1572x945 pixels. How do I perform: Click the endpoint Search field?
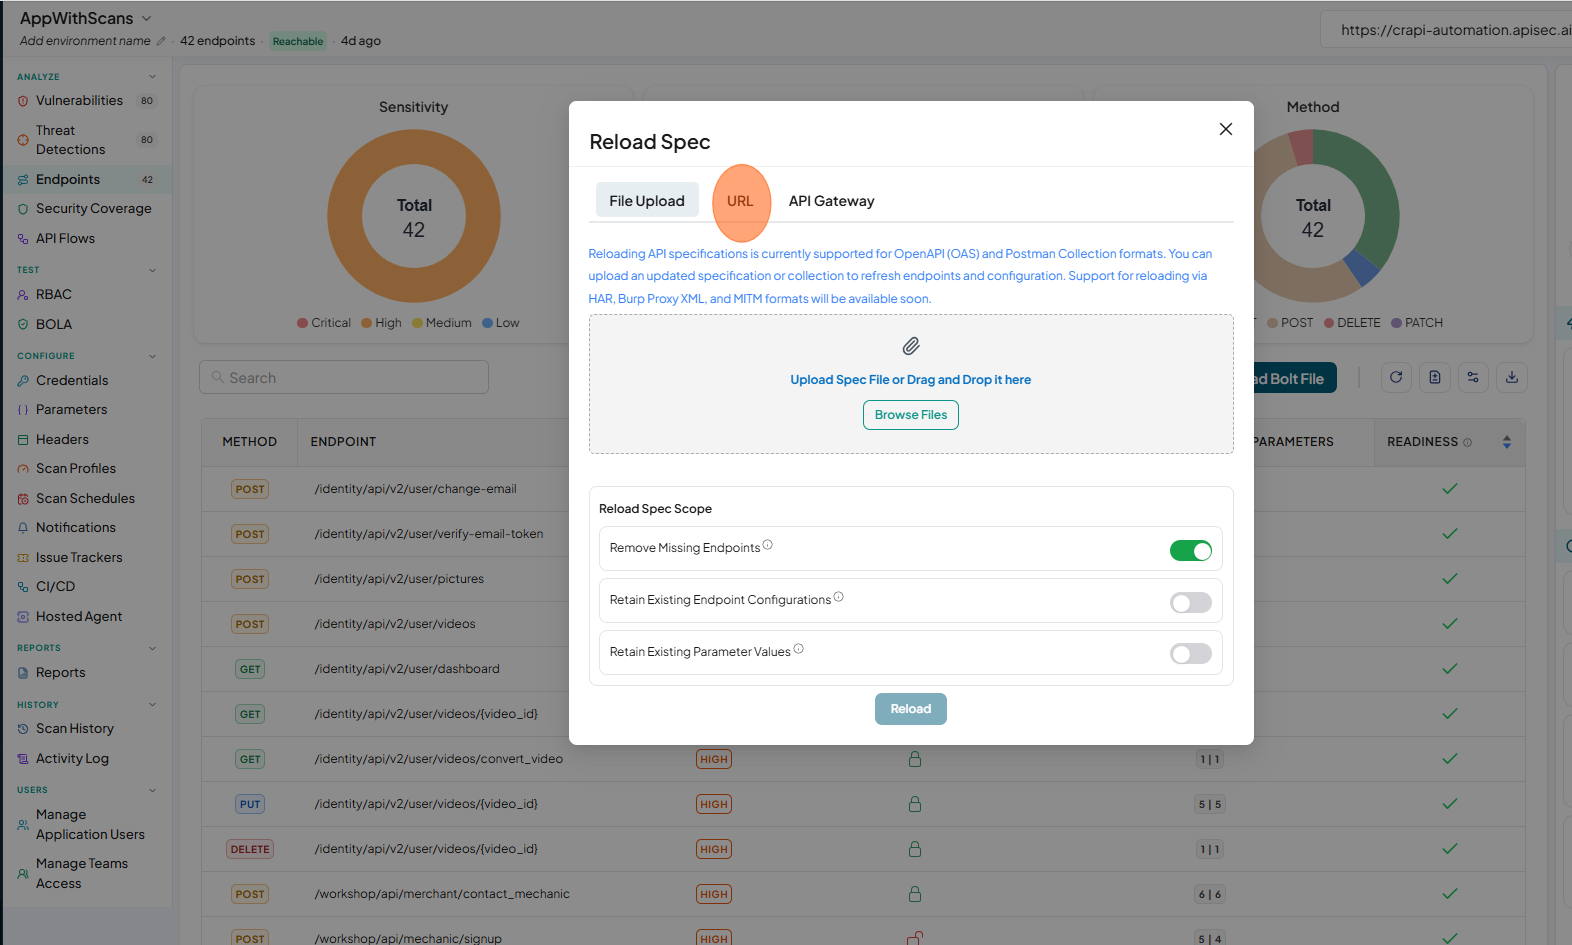pyautogui.click(x=344, y=378)
